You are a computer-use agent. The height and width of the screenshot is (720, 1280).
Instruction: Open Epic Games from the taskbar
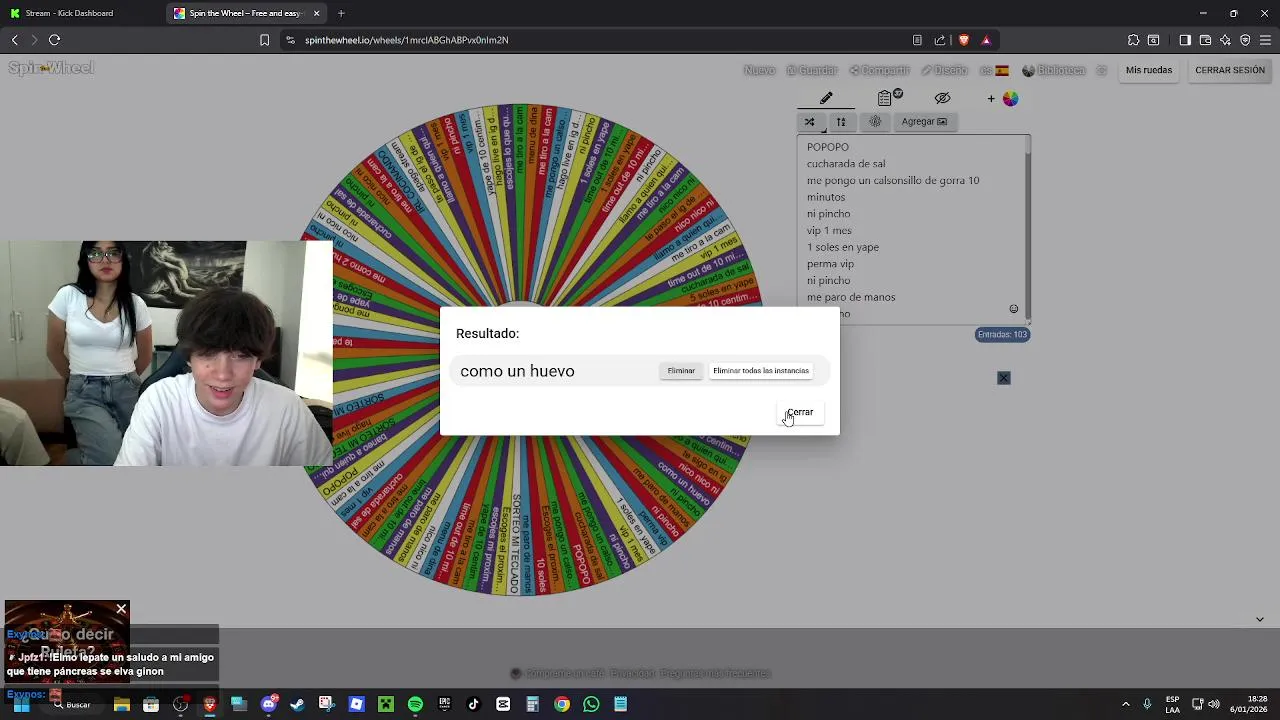pos(444,704)
